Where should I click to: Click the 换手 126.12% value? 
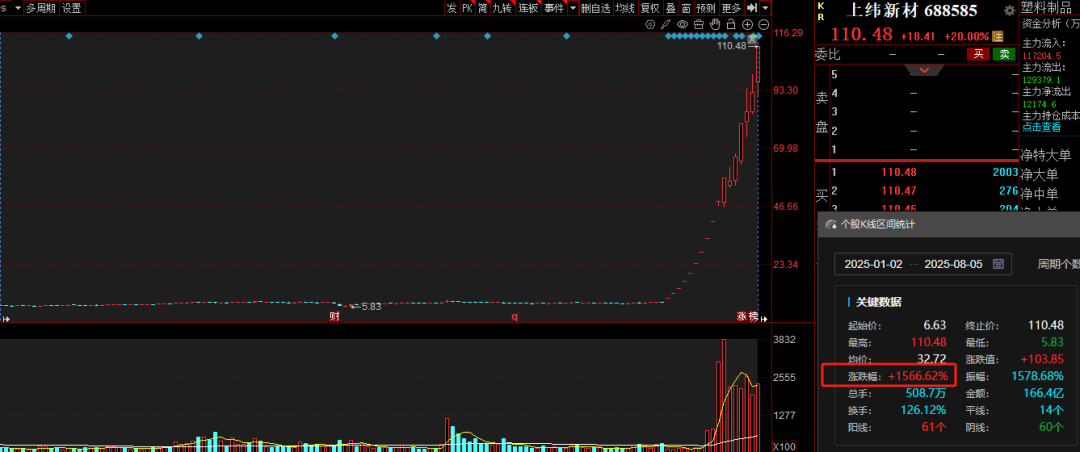pos(923,410)
